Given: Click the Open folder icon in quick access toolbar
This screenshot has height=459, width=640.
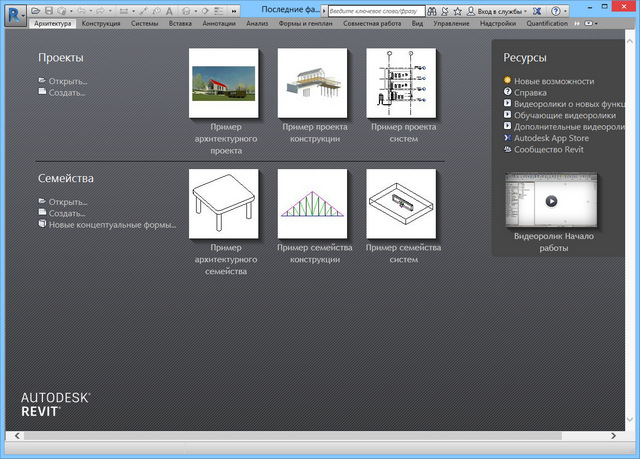Looking at the screenshot, I should [35, 9].
